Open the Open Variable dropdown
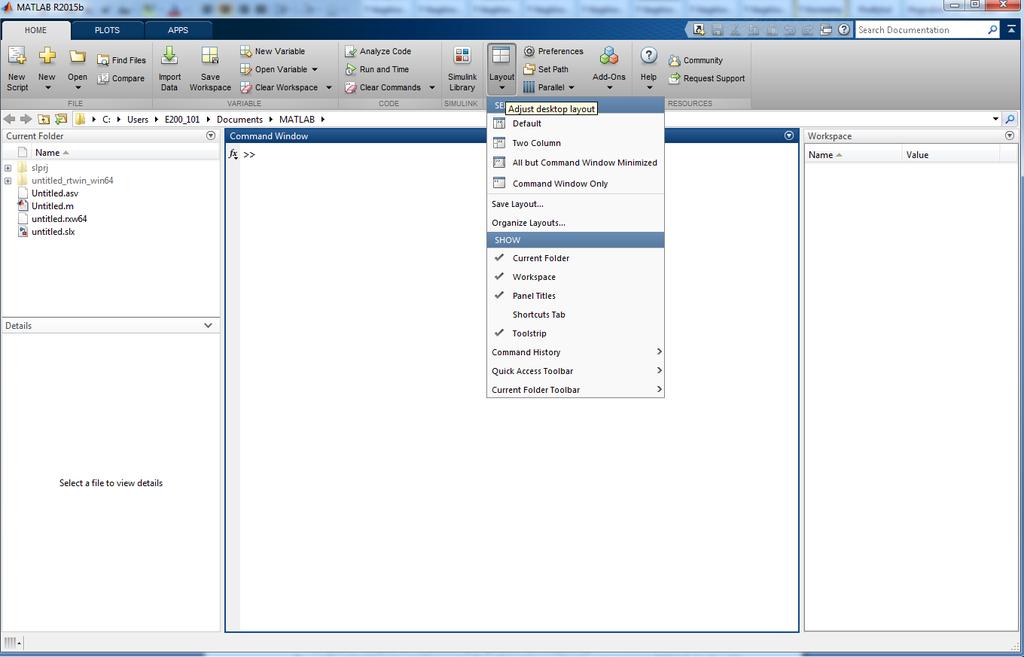 [314, 69]
